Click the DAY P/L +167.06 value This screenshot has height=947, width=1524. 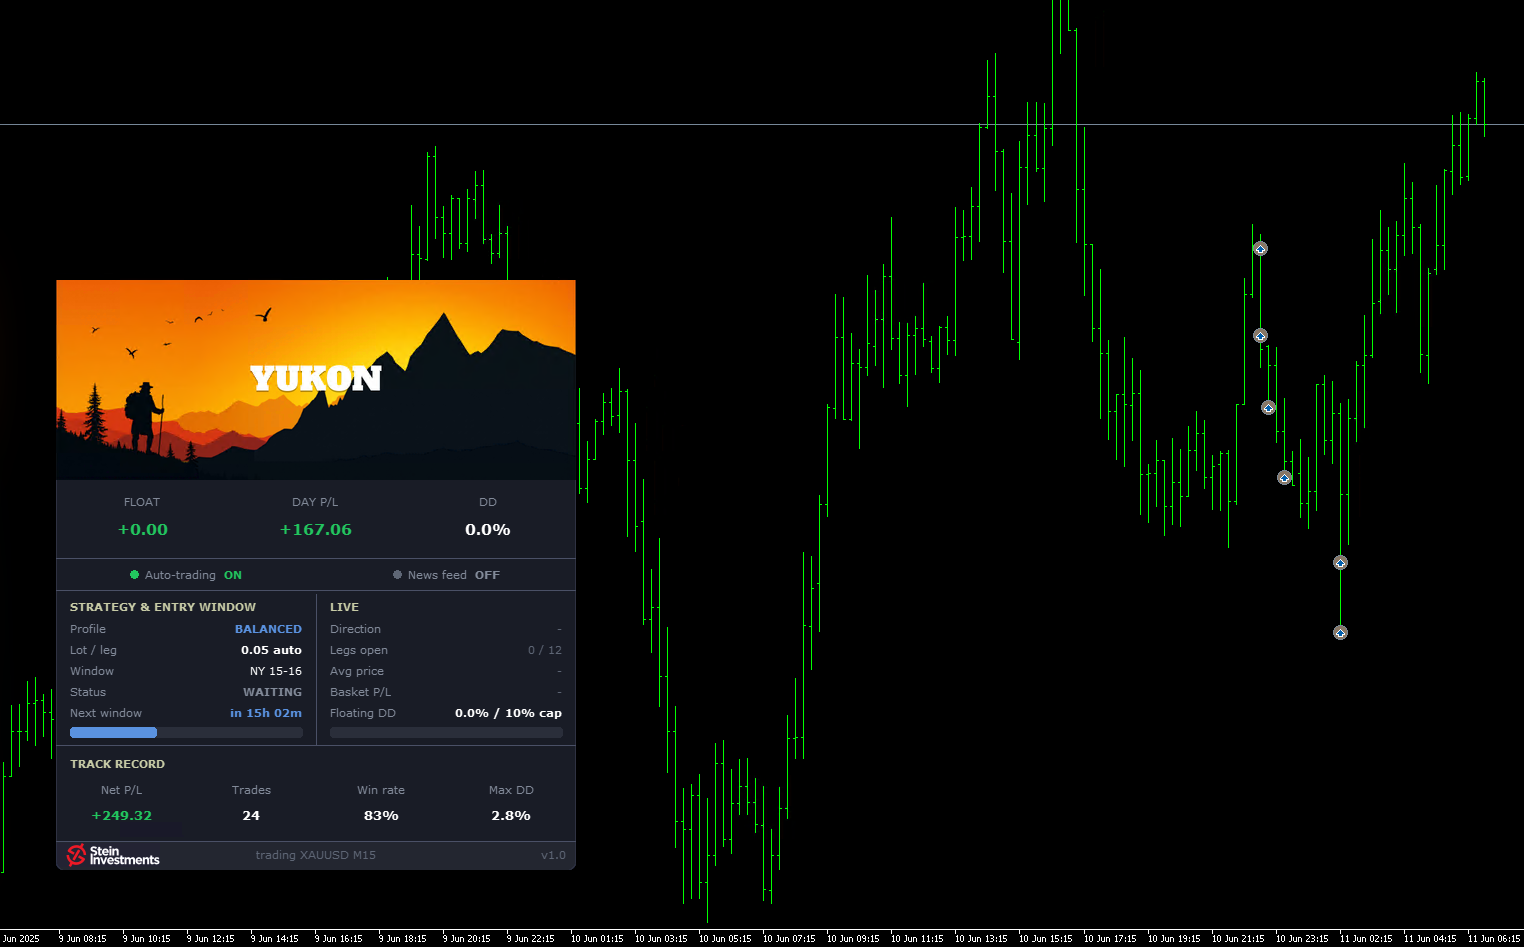point(316,530)
